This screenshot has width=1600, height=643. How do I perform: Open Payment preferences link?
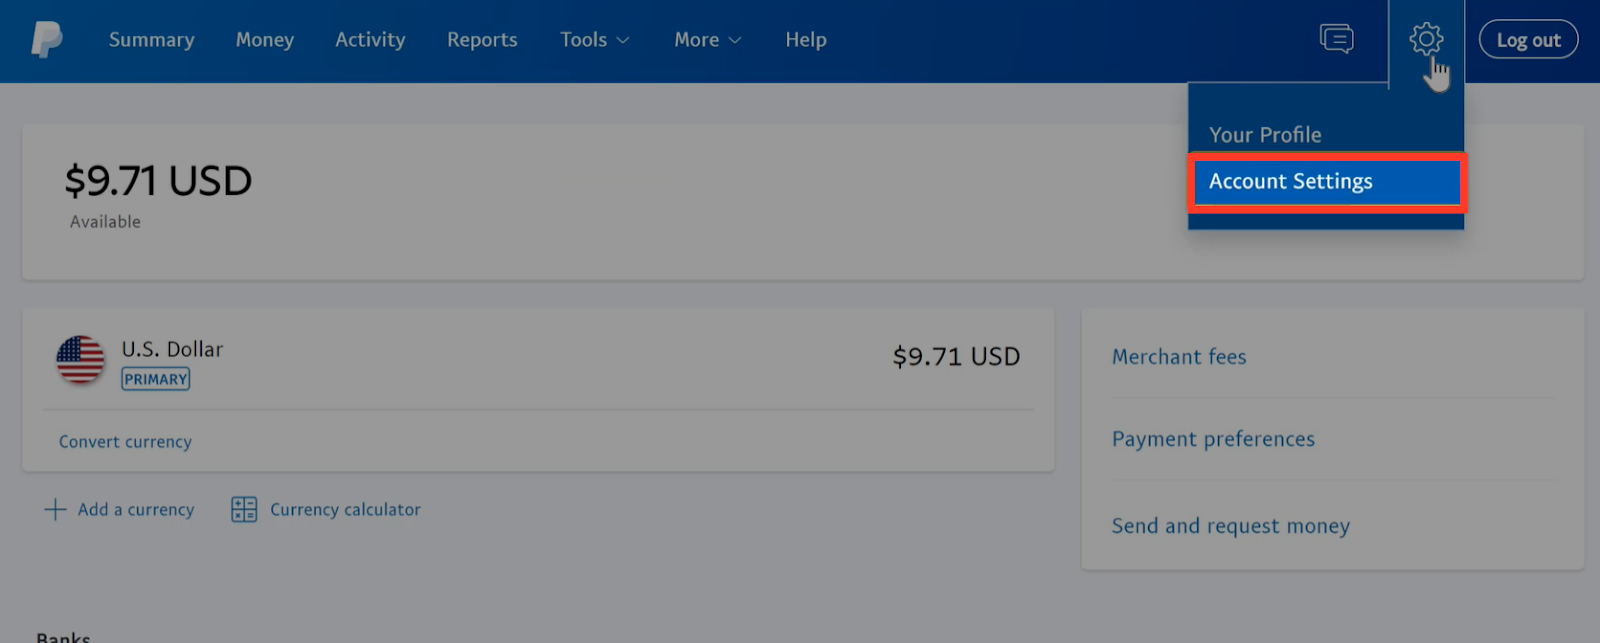point(1213,440)
